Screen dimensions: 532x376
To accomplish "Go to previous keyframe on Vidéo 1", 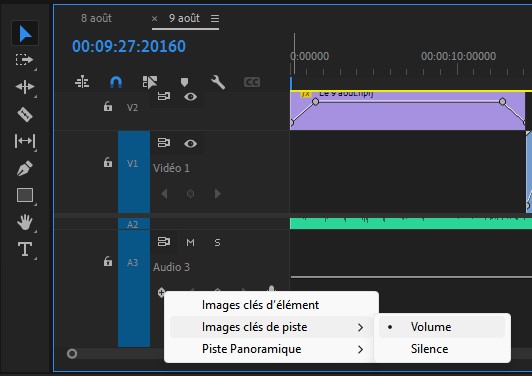I will (164, 194).
